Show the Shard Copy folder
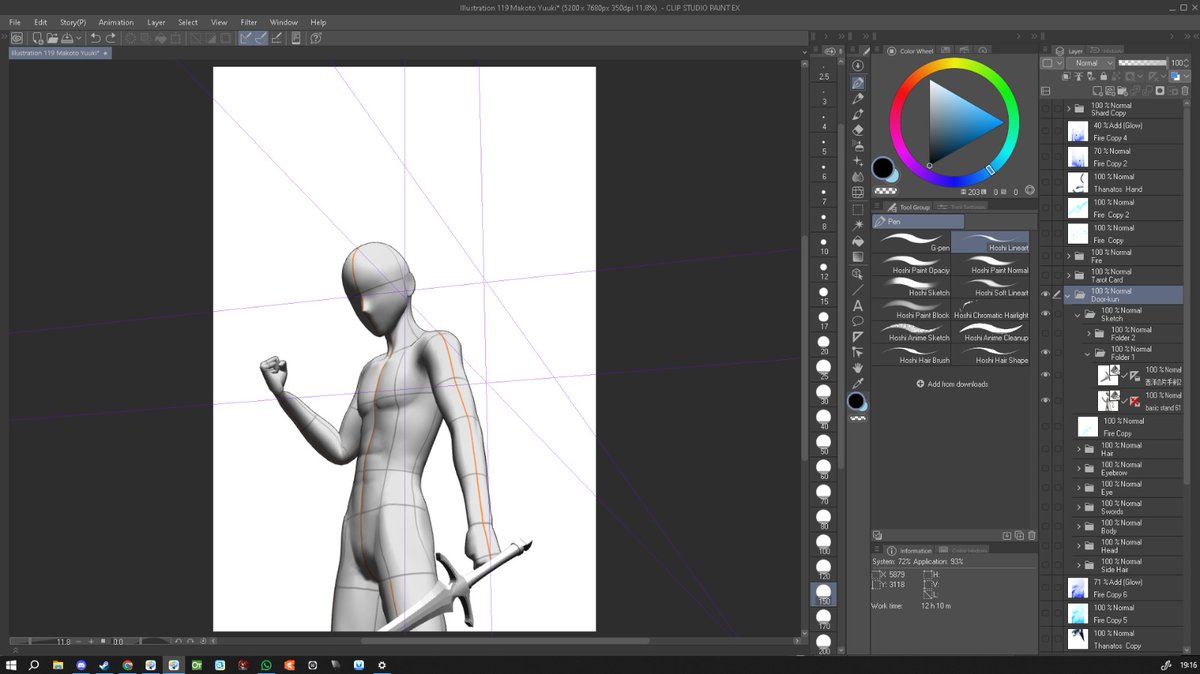 click(1046, 108)
